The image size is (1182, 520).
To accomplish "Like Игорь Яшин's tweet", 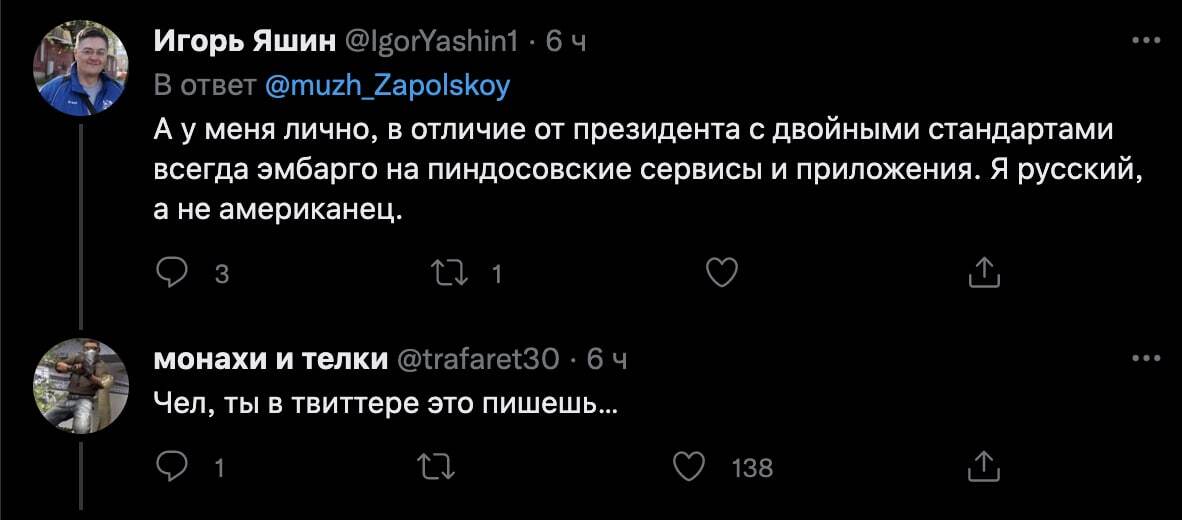I will tap(721, 272).
